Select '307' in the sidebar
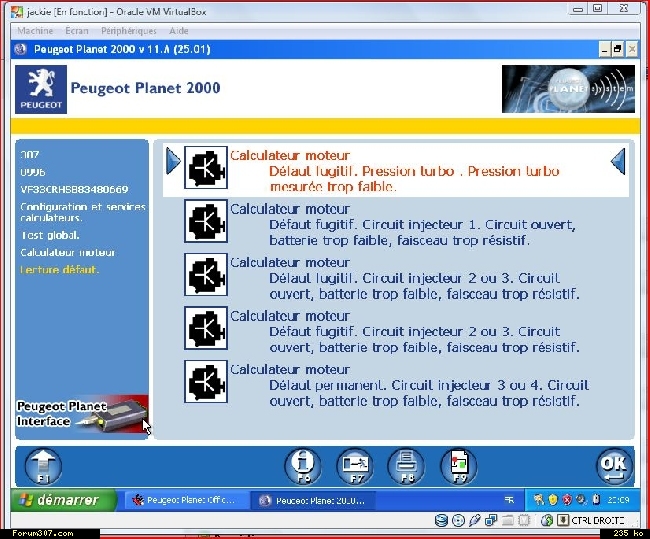The height and width of the screenshot is (539, 650). (30, 155)
